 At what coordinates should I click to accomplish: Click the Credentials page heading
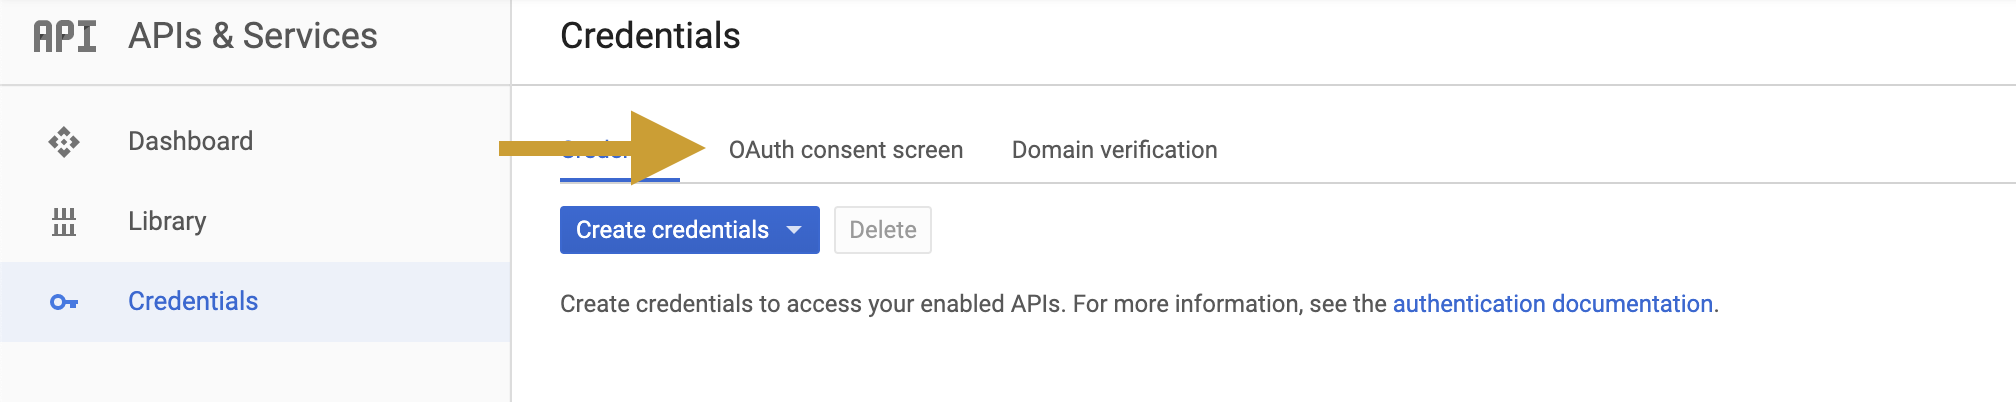click(650, 36)
